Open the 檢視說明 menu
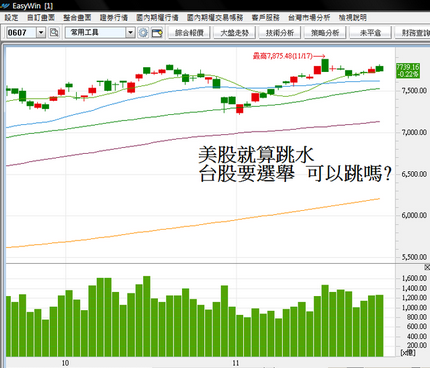 [x=353, y=18]
